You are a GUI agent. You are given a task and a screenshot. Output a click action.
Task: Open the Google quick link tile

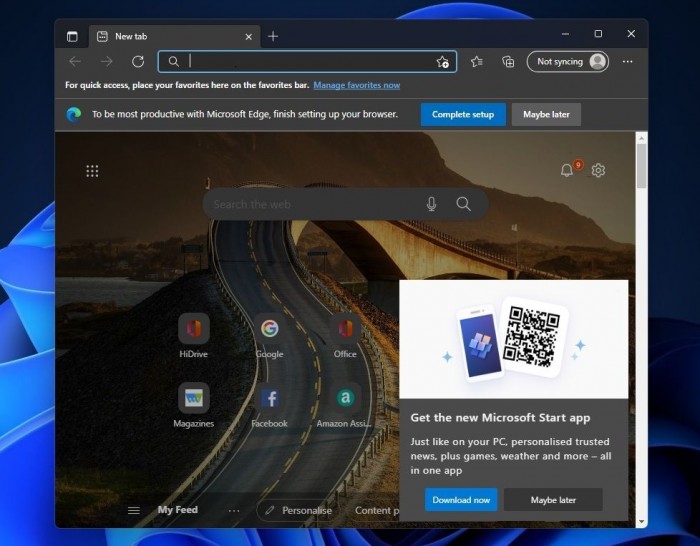point(269,329)
